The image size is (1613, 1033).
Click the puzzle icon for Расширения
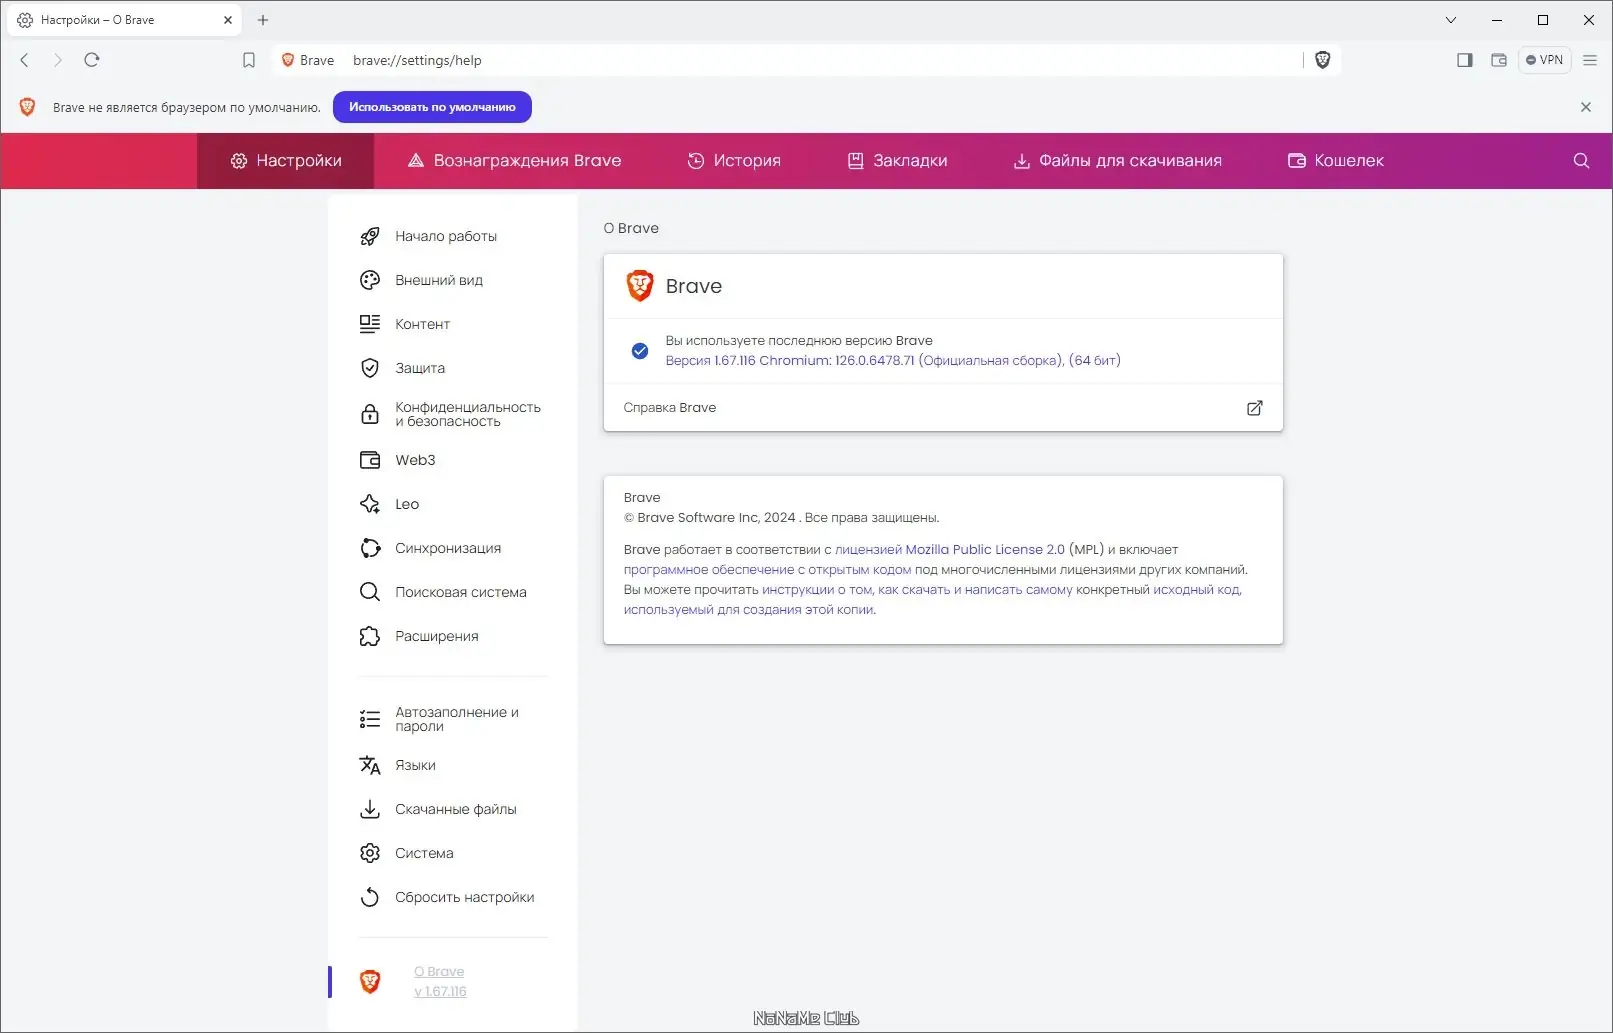point(370,636)
